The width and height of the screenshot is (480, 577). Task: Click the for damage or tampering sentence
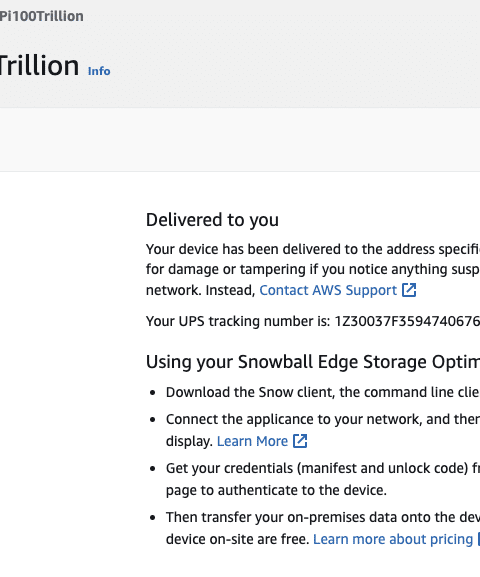pos(313,269)
